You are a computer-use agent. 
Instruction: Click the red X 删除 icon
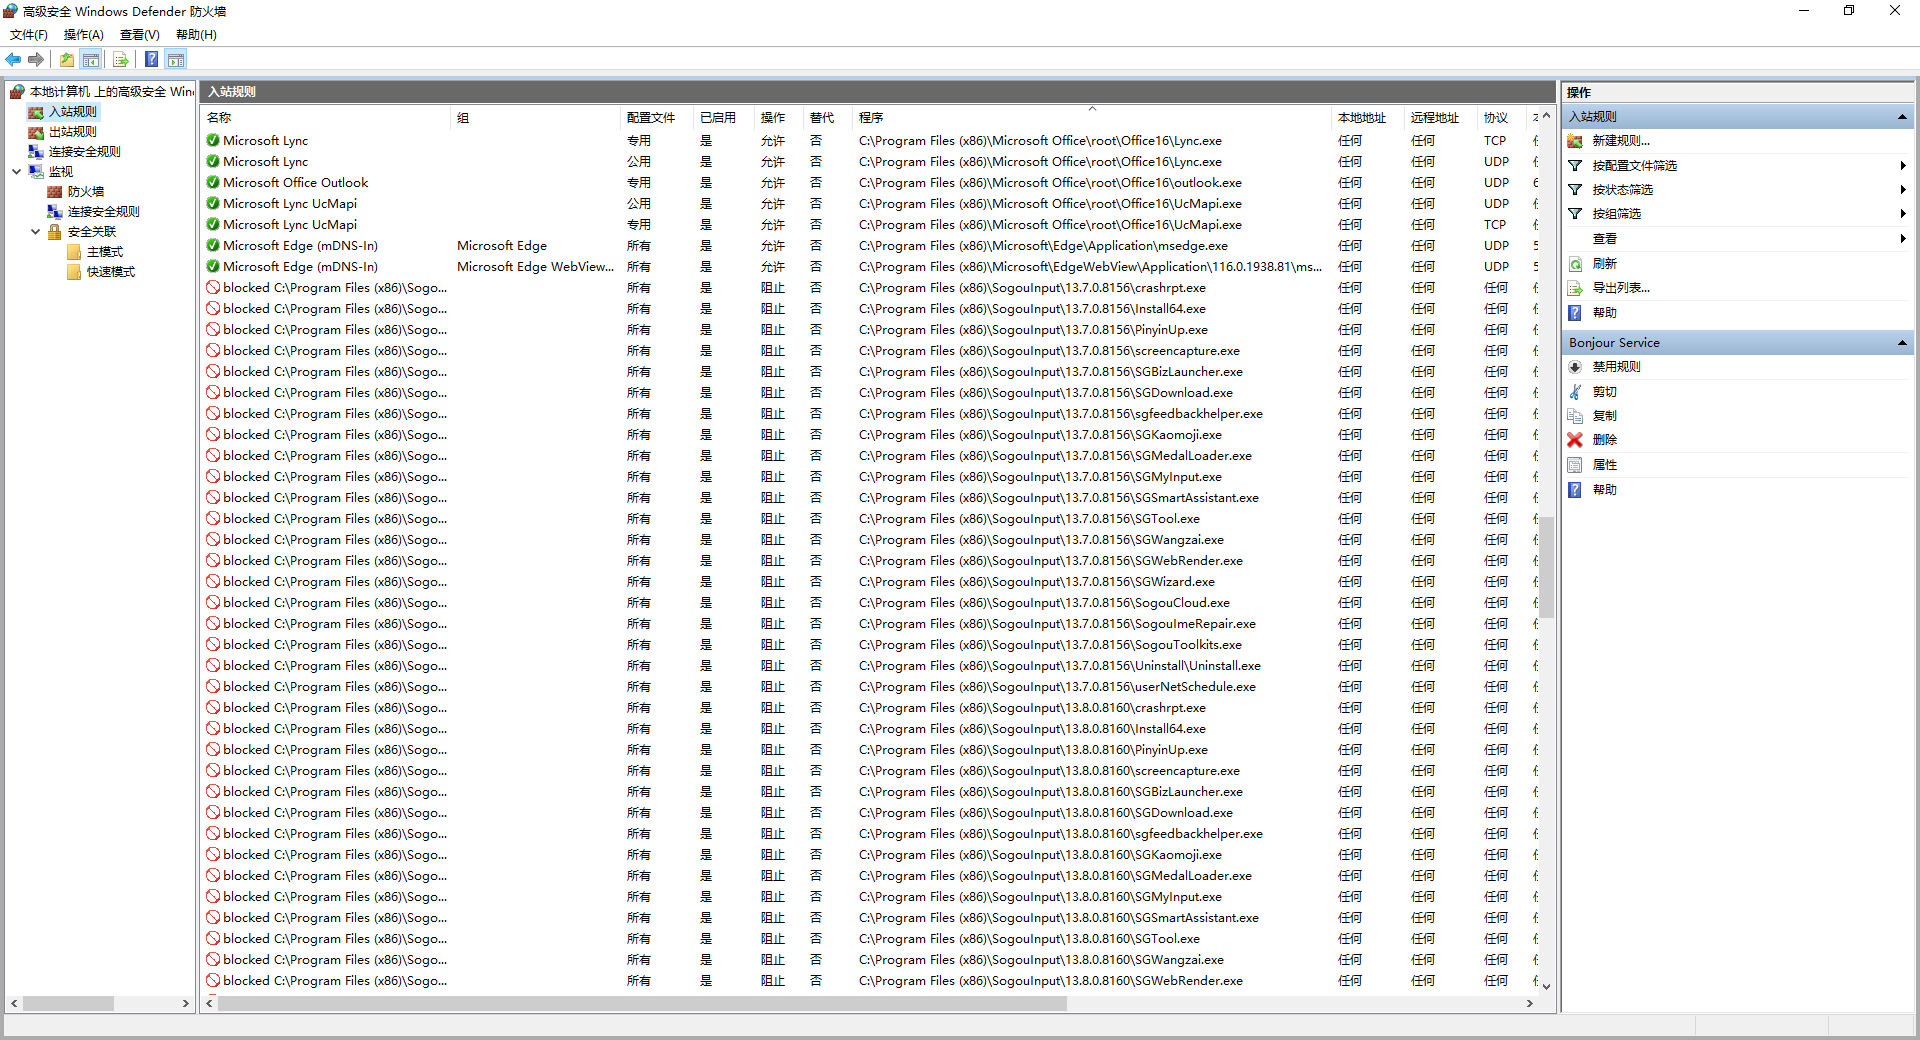point(1575,440)
